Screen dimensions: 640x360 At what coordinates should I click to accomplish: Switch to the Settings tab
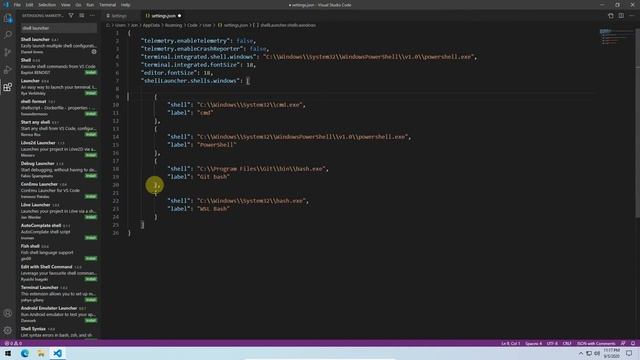(x=119, y=16)
